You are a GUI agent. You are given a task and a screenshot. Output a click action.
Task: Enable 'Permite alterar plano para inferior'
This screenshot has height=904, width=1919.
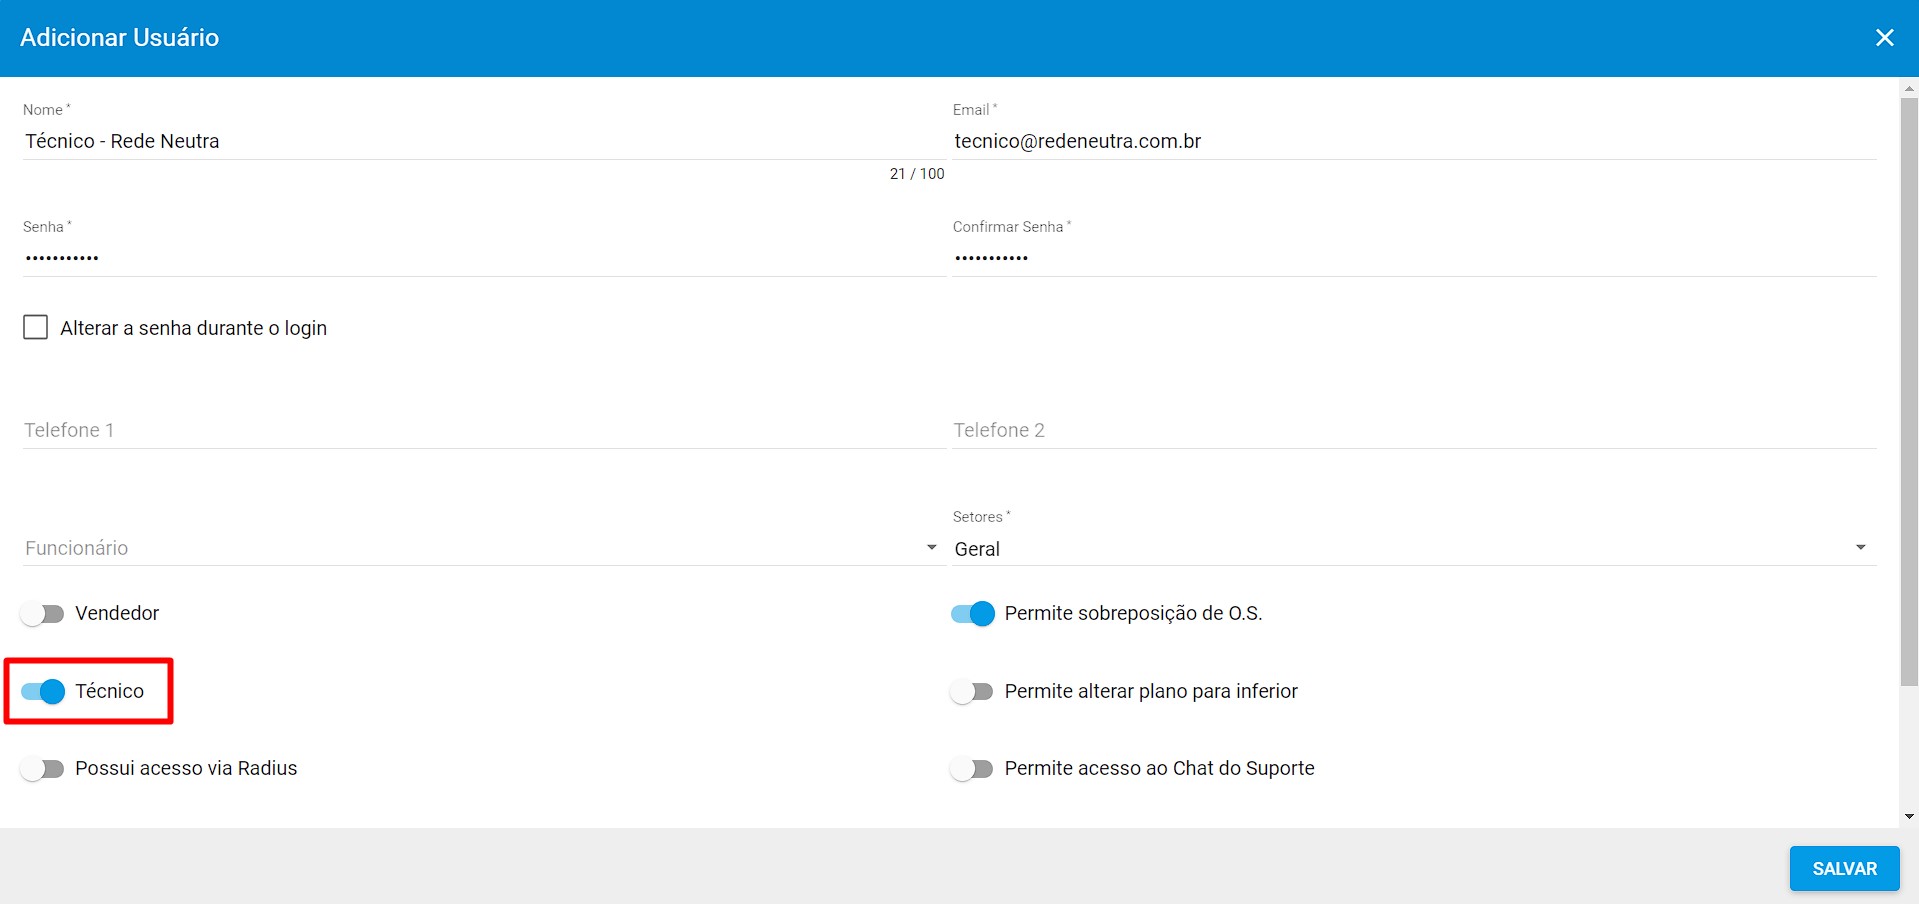point(972,691)
